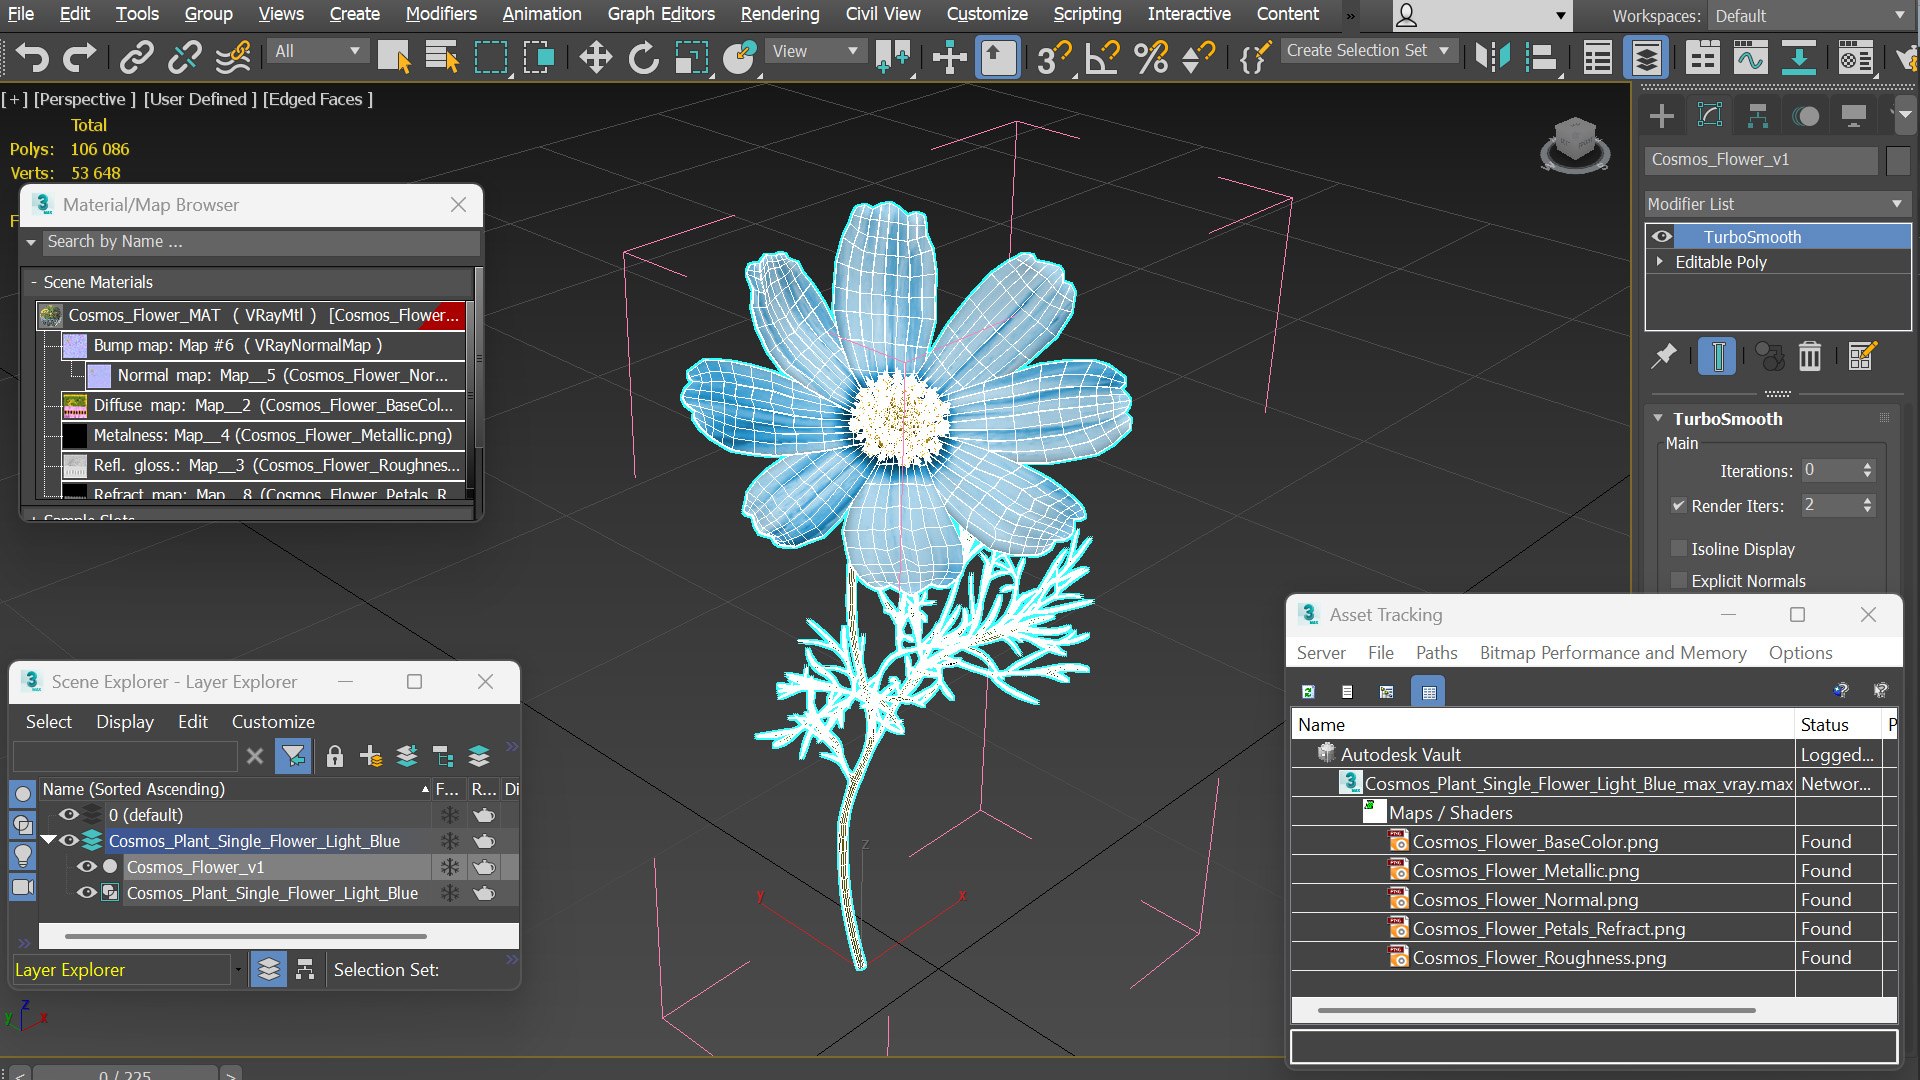1920x1080 pixels.
Task: Hide the Cosmos_Flower_v1 object eye
Action: (87, 867)
